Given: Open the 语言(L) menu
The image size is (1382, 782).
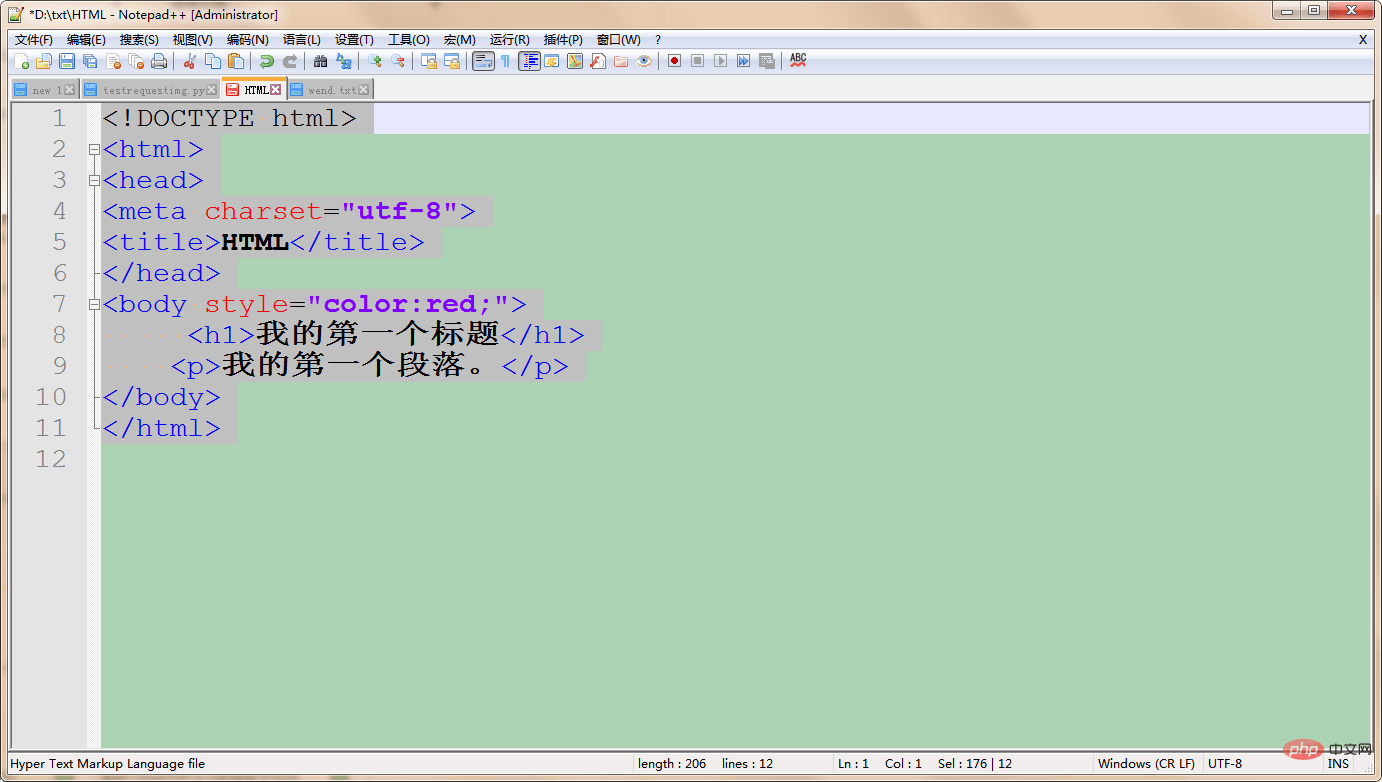Looking at the screenshot, I should 301,40.
